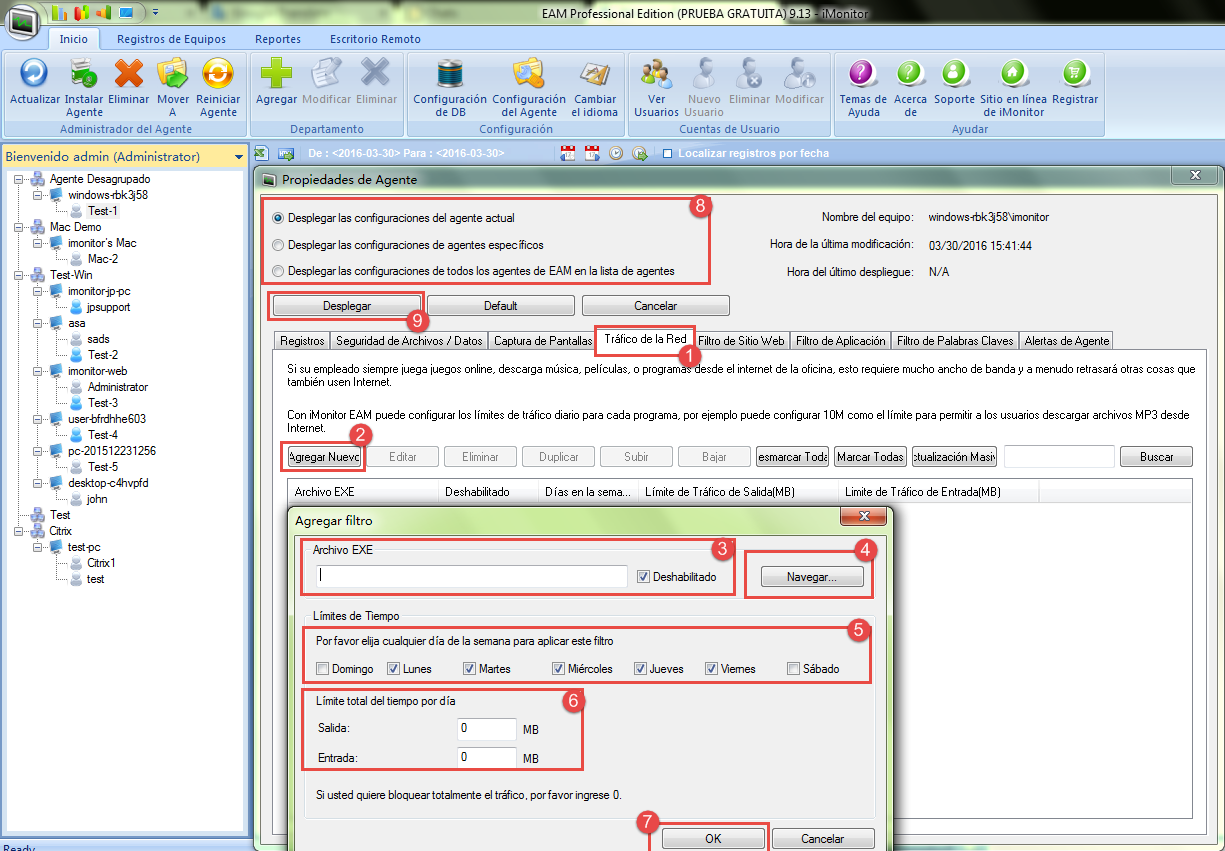Click the clock icon in date bar
The height and width of the screenshot is (851, 1225).
[x=616, y=153]
